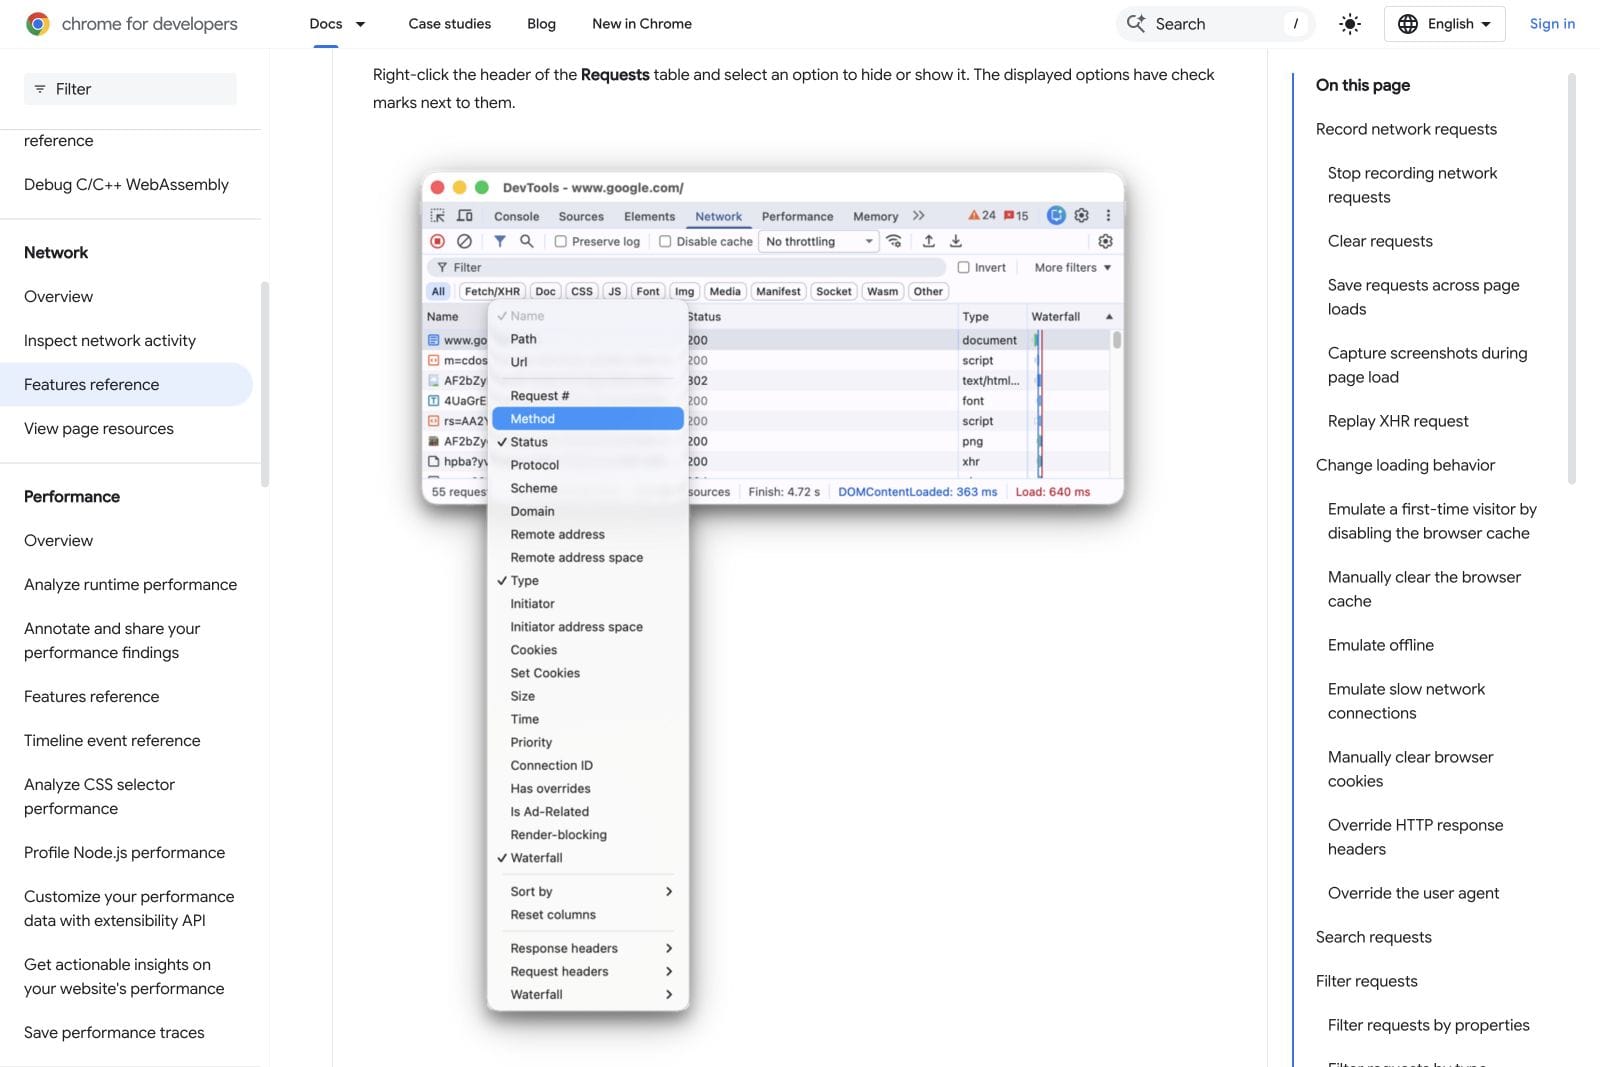
Task: Open the Docs dropdown arrow
Action: pos(360,24)
